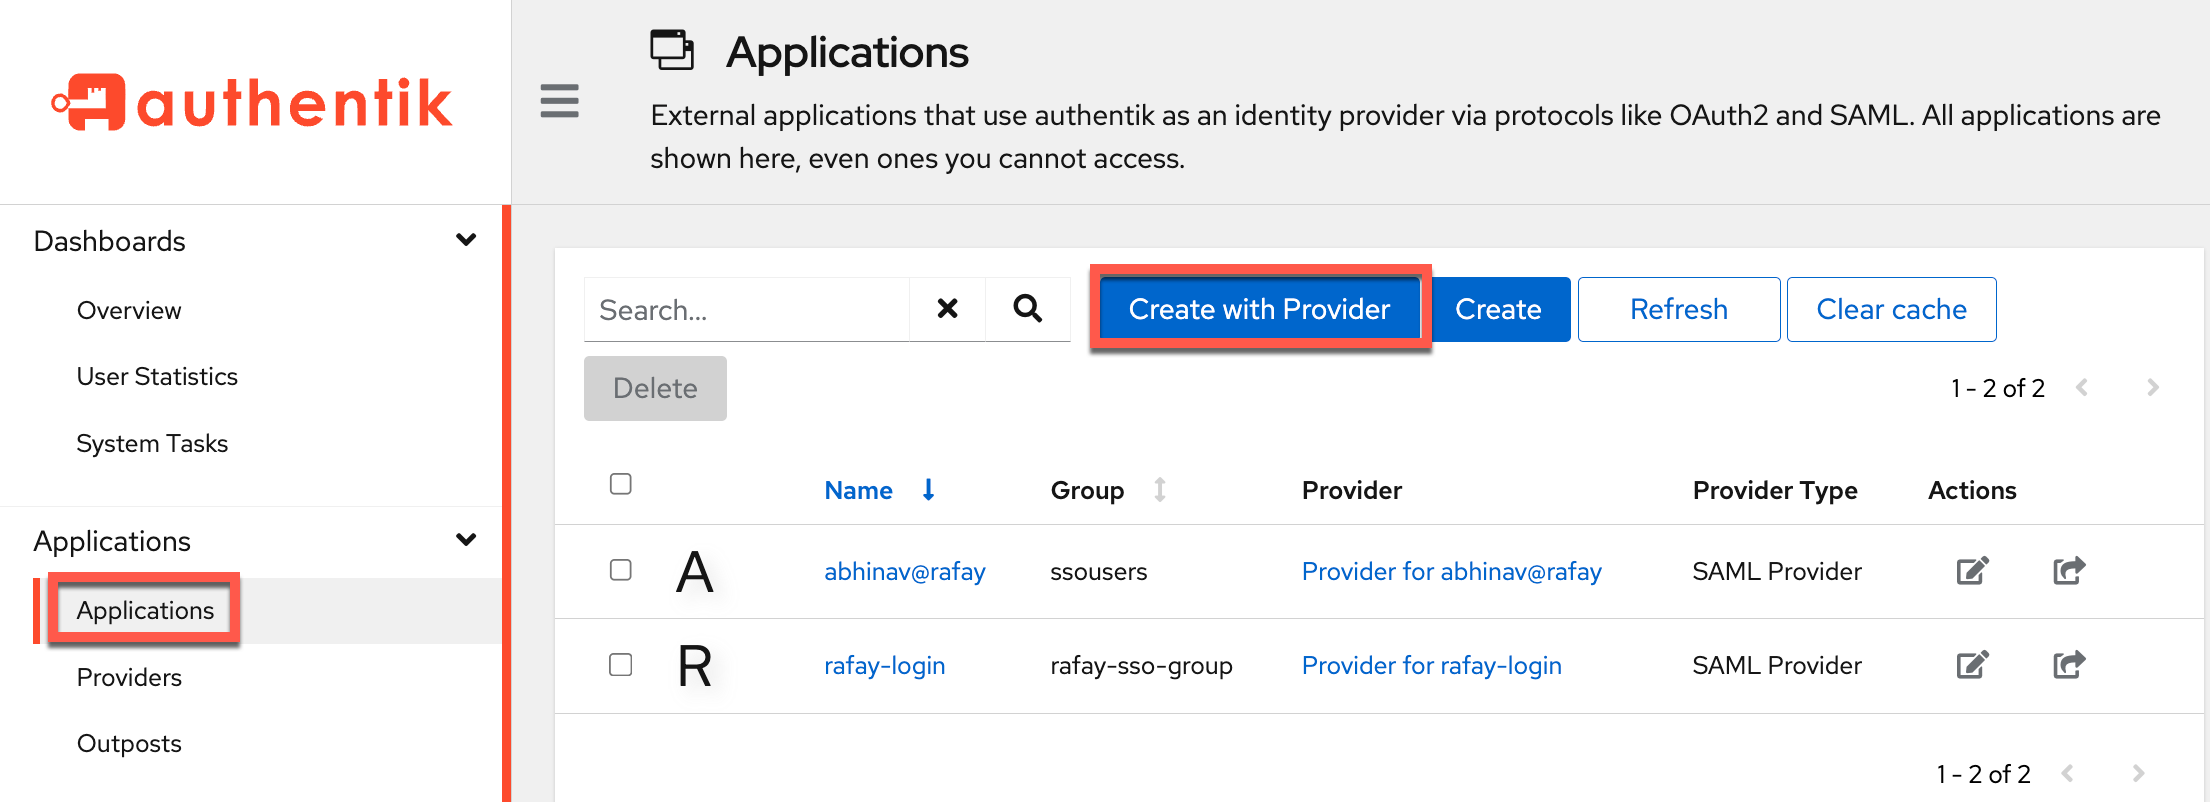The height and width of the screenshot is (802, 2210).
Task: Click the authentik logo
Action: [252, 102]
